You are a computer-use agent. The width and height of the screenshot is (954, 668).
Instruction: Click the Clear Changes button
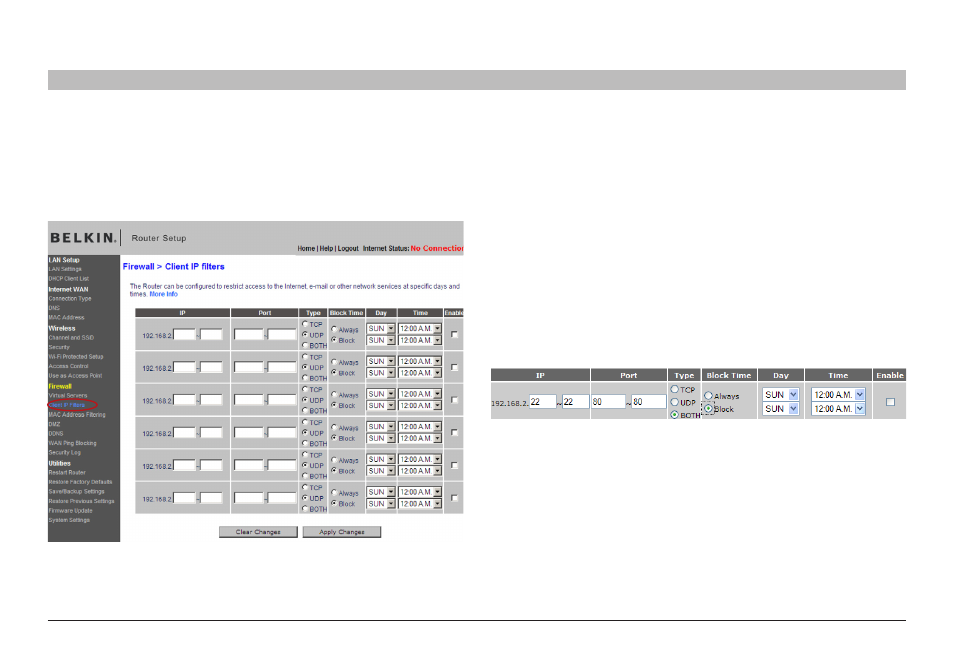(258, 532)
